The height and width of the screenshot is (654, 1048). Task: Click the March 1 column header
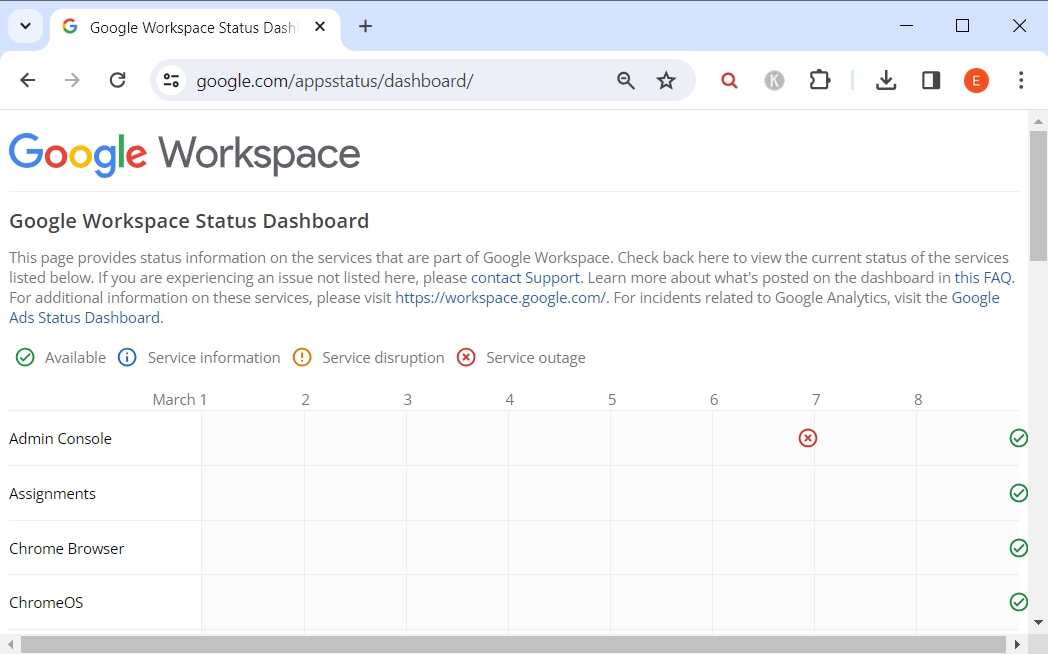(180, 399)
